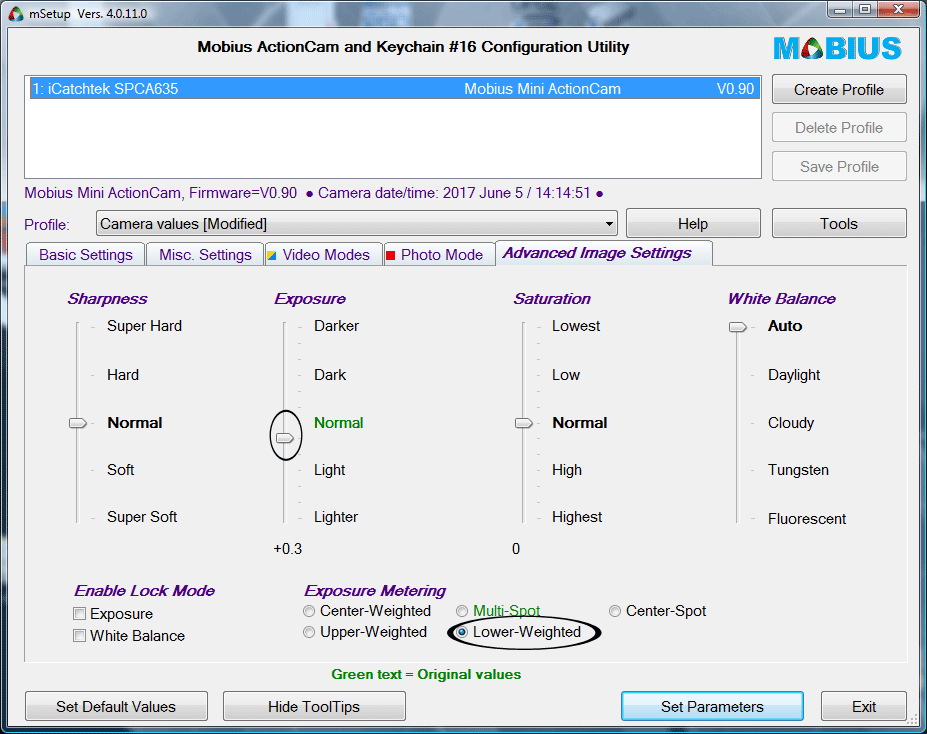Image resolution: width=927 pixels, height=734 pixels.
Task: Click the mSetup app icon in title bar
Action: [15, 13]
